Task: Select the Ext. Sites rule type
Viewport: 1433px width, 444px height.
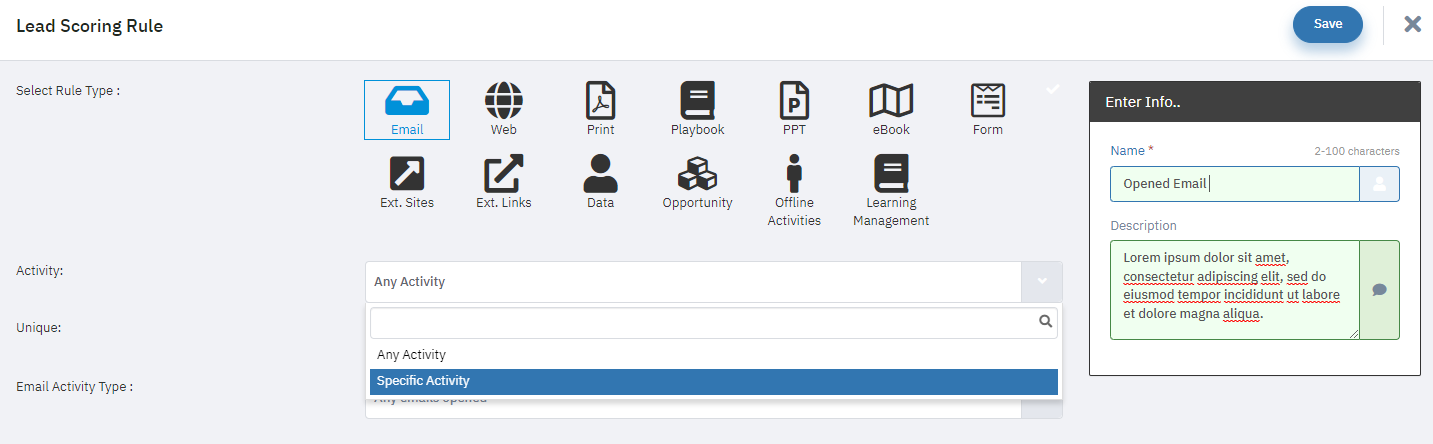Action: 407,183
